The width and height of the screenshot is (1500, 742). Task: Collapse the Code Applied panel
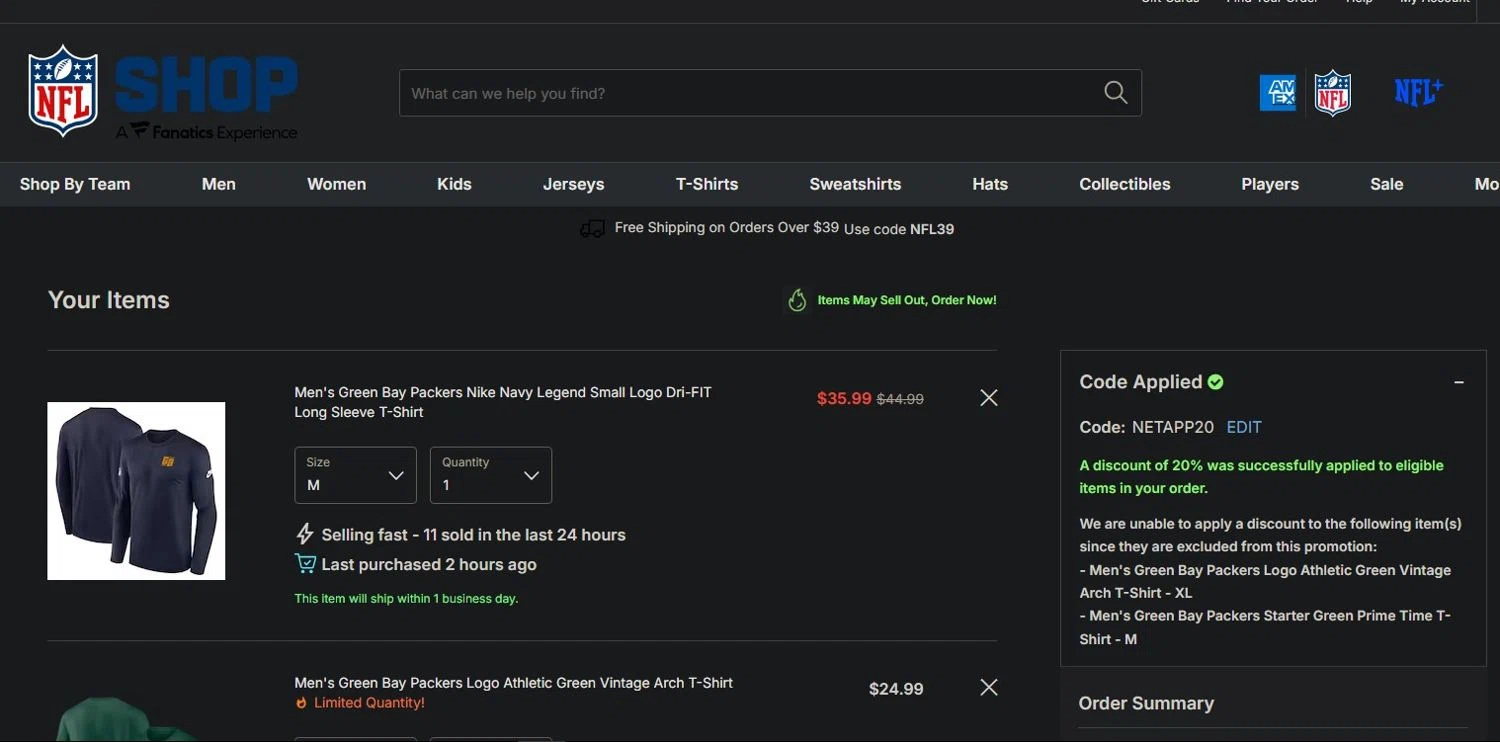pyautogui.click(x=1459, y=382)
